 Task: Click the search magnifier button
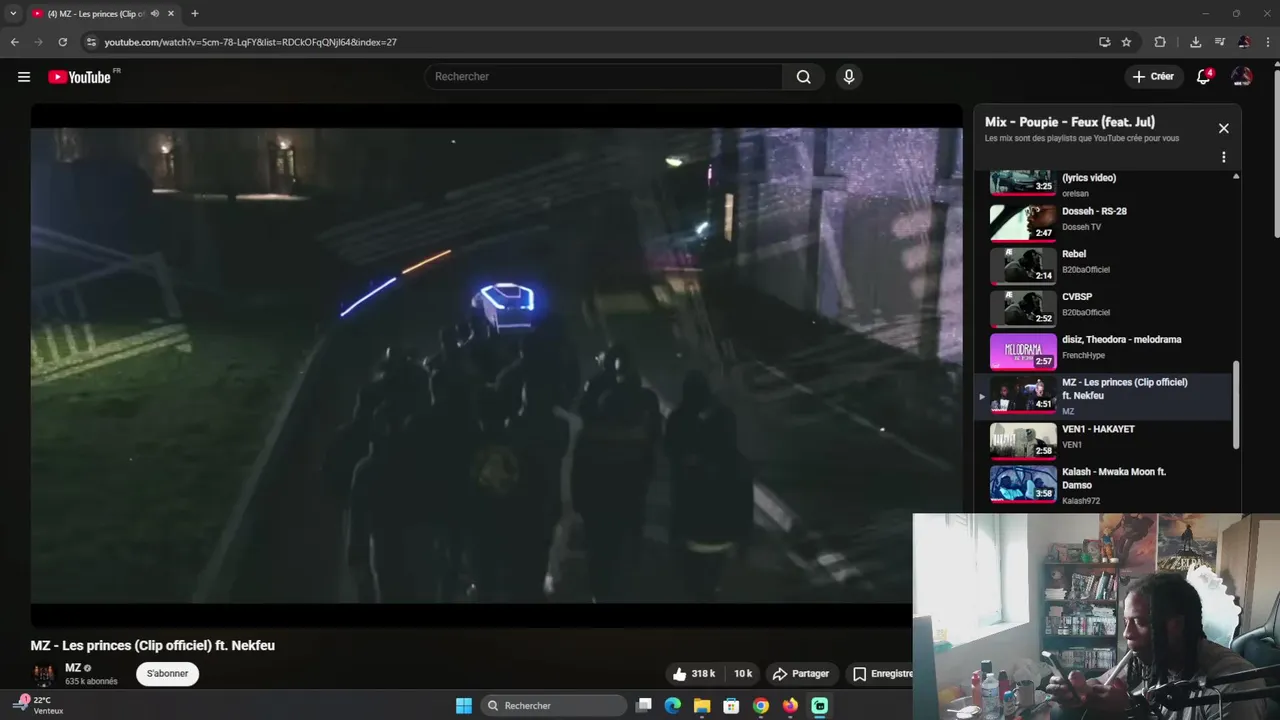803,77
